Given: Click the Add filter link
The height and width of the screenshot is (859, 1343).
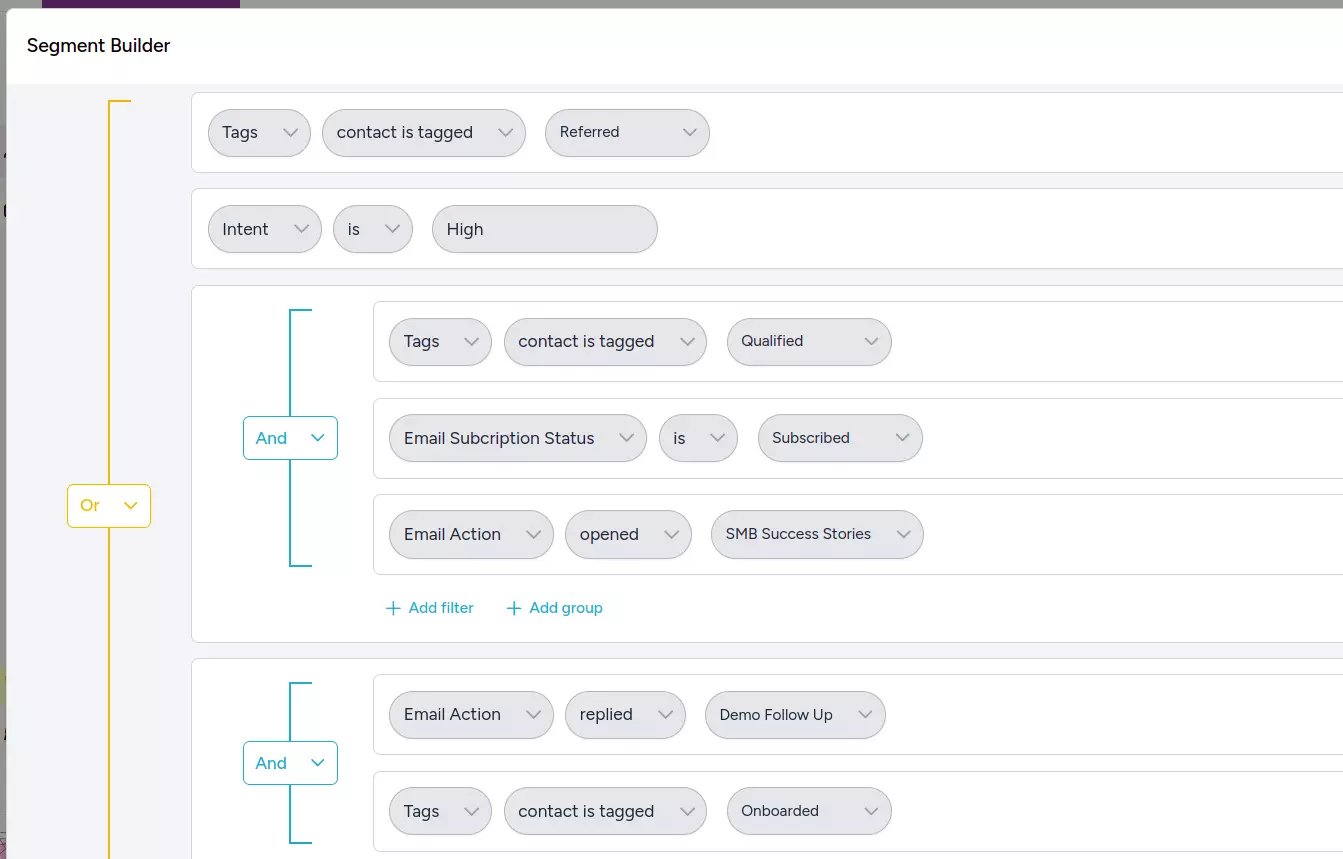Looking at the screenshot, I should click(430, 608).
